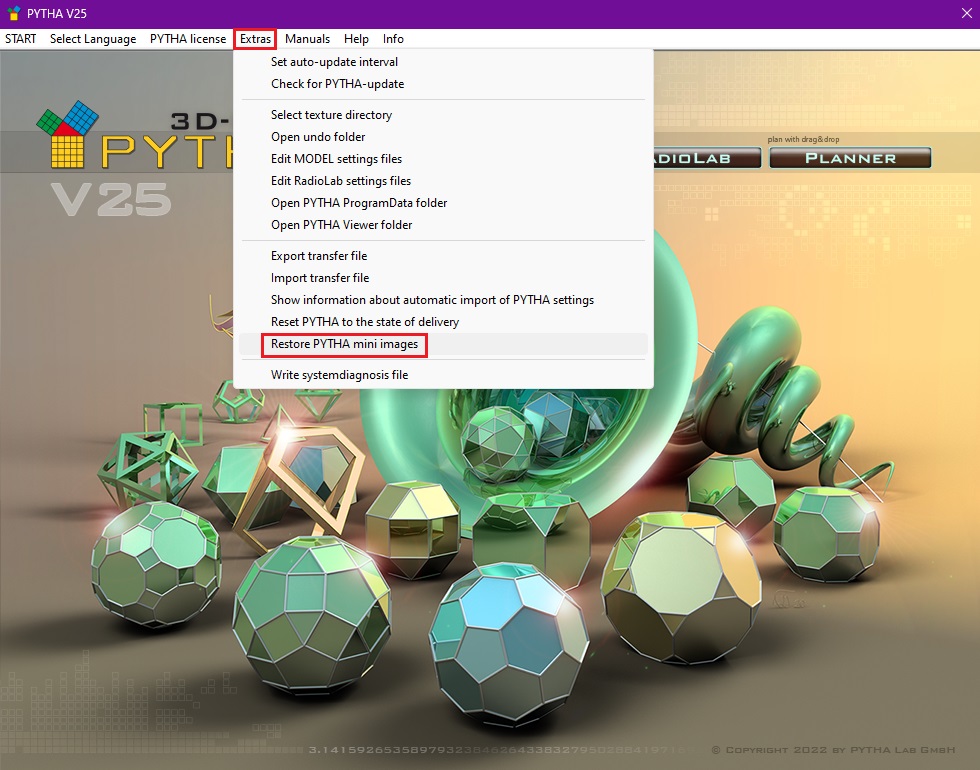
Task: Choose Select texture directory
Action: pyautogui.click(x=443, y=115)
